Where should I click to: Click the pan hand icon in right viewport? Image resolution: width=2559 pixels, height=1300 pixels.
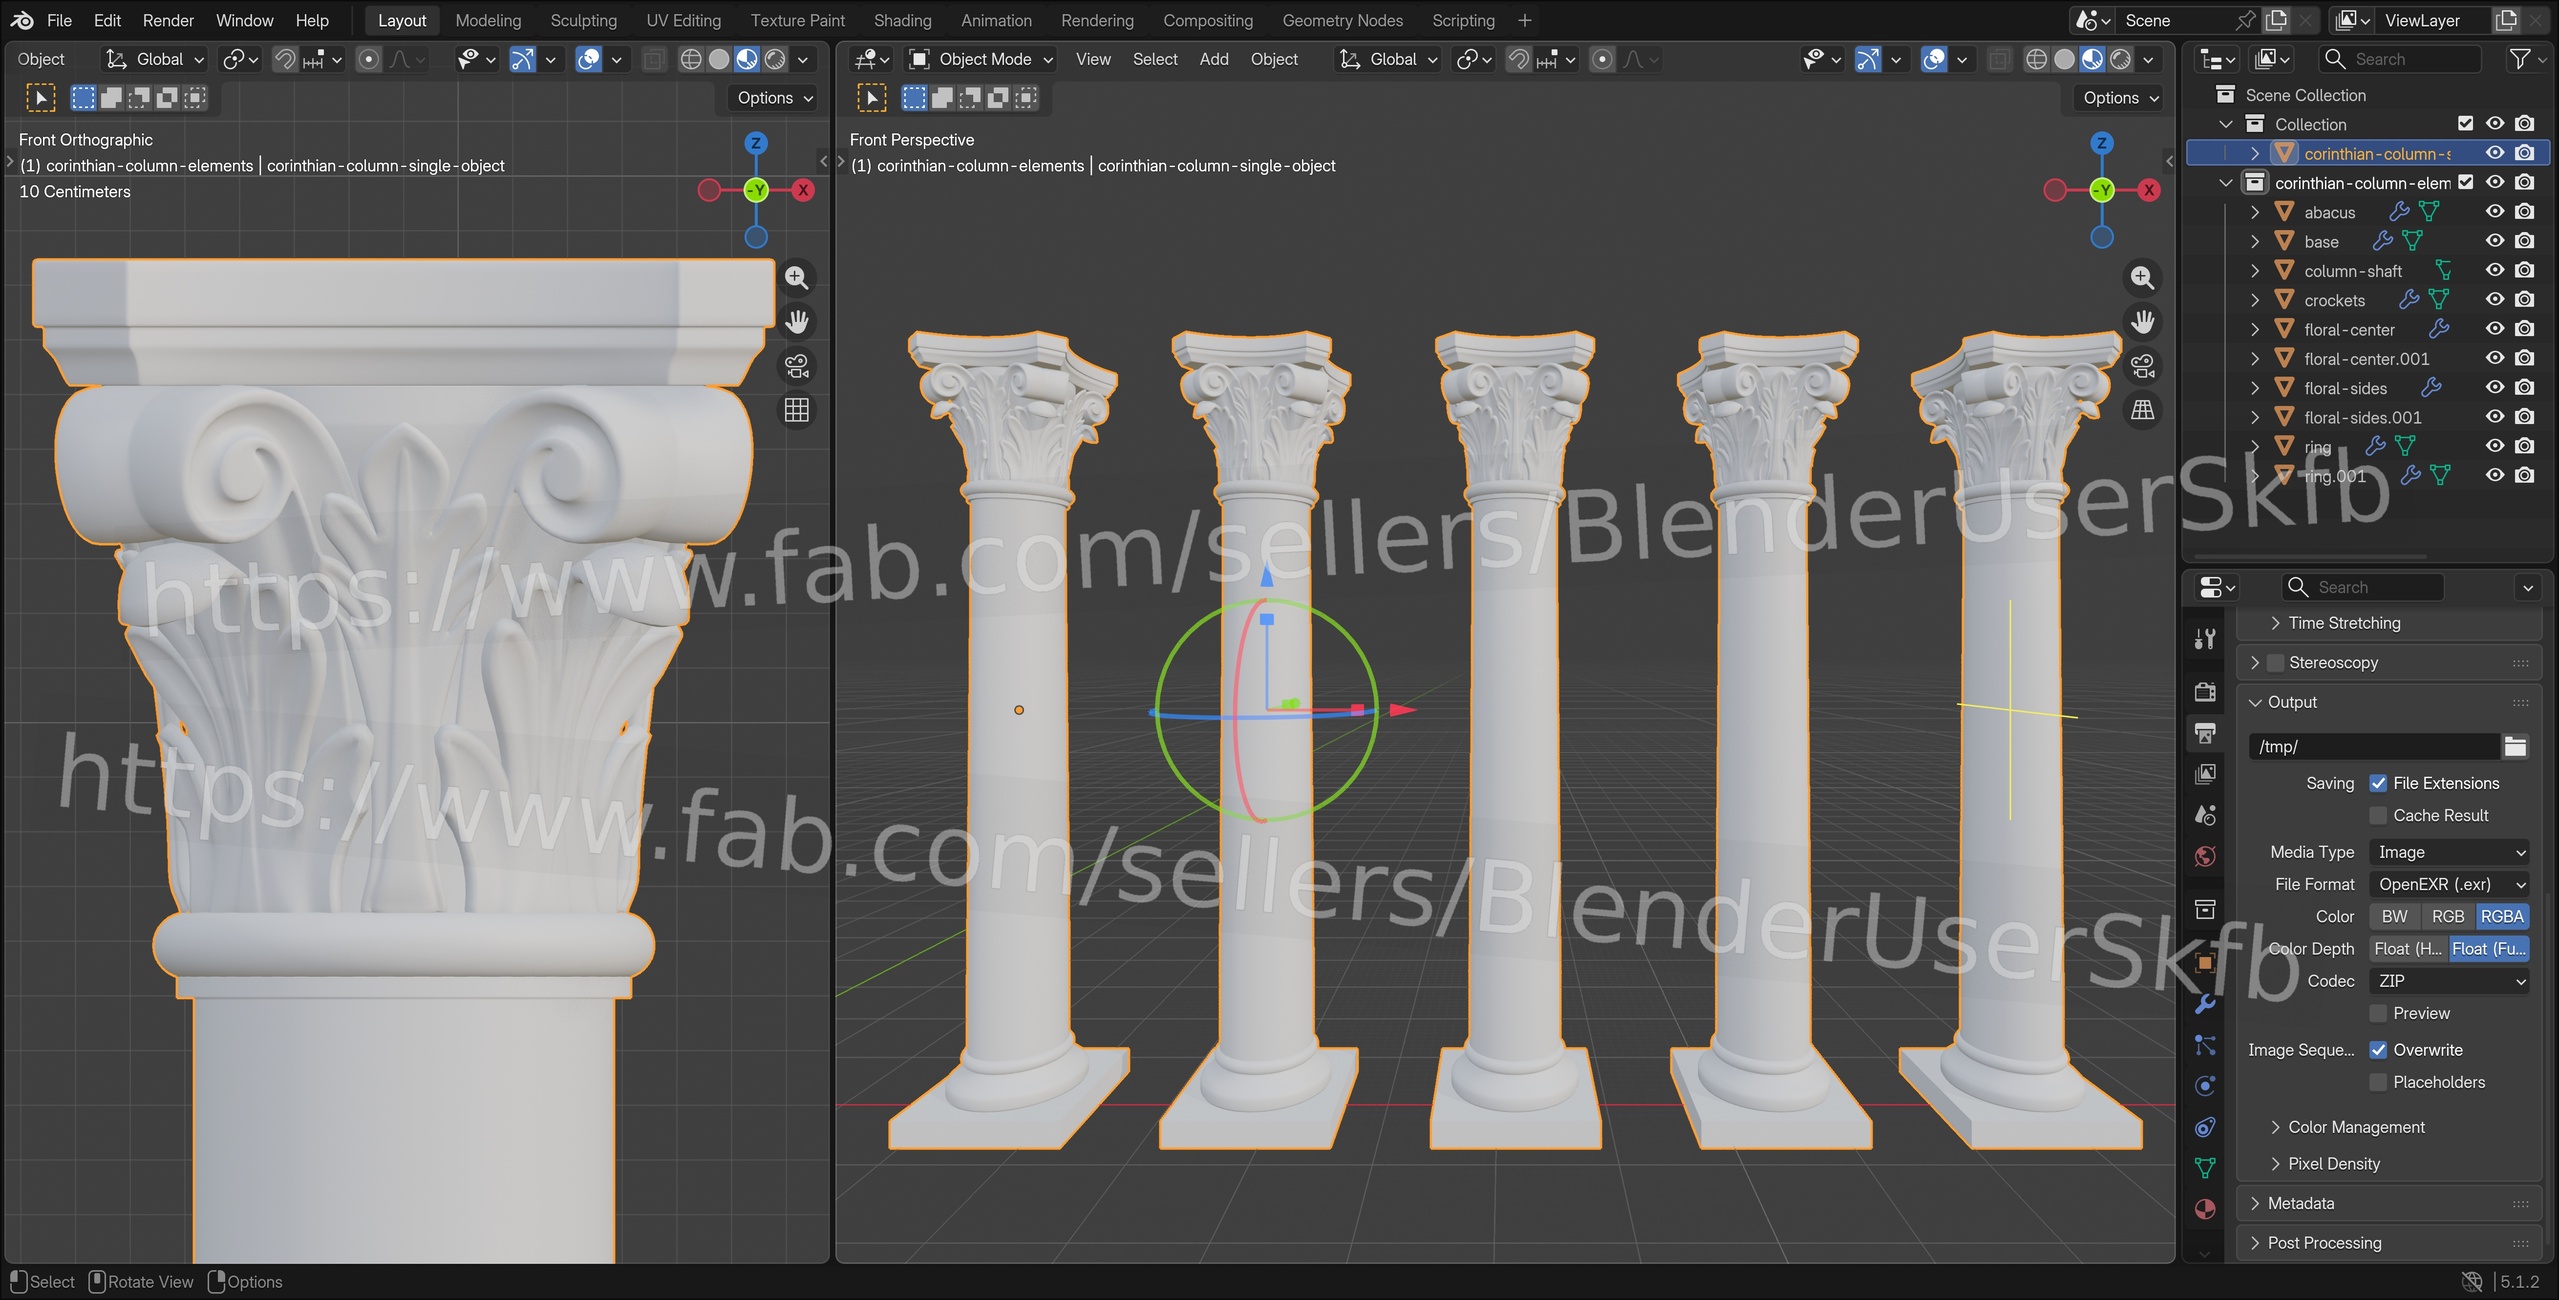click(2142, 322)
